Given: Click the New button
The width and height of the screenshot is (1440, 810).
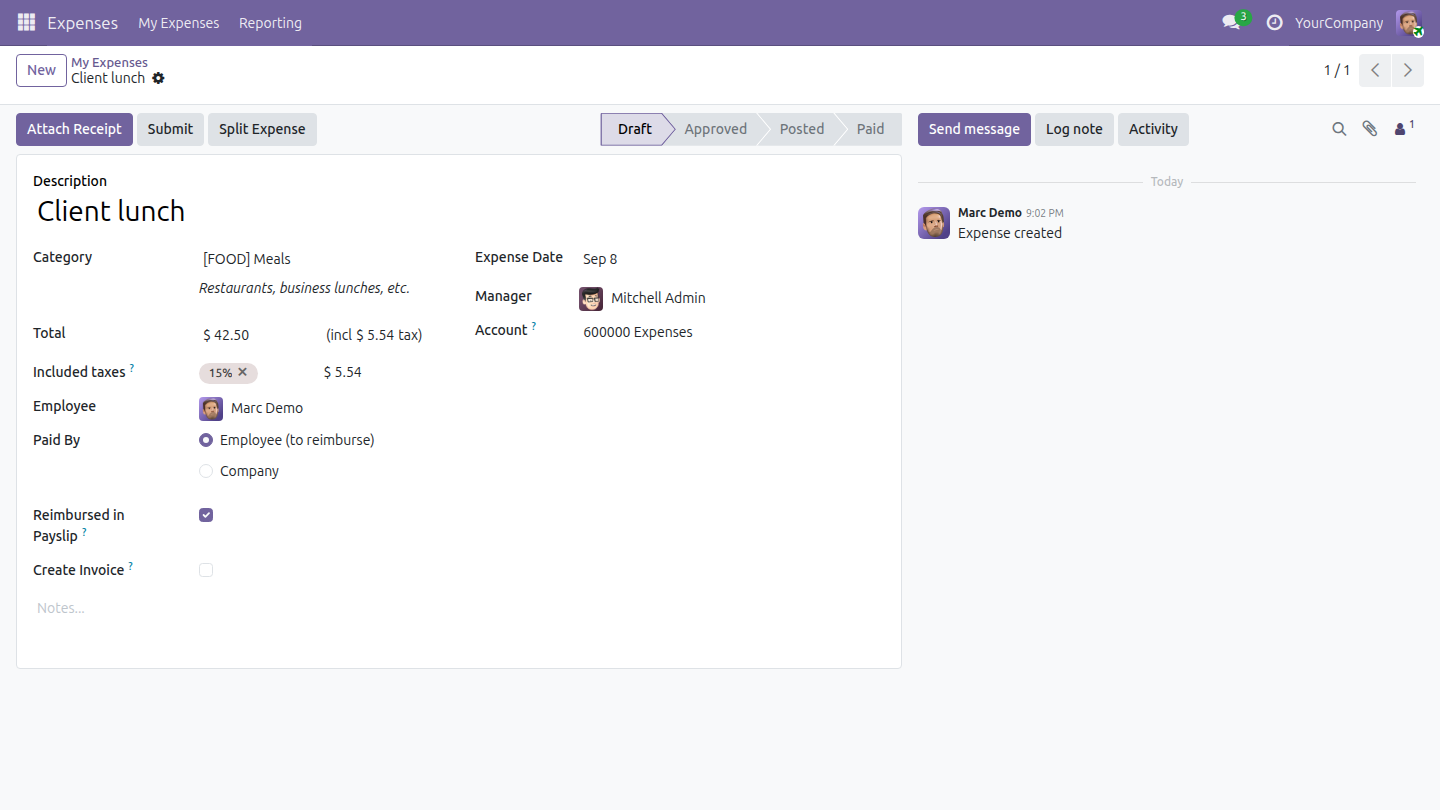Looking at the screenshot, I should point(41,70).
